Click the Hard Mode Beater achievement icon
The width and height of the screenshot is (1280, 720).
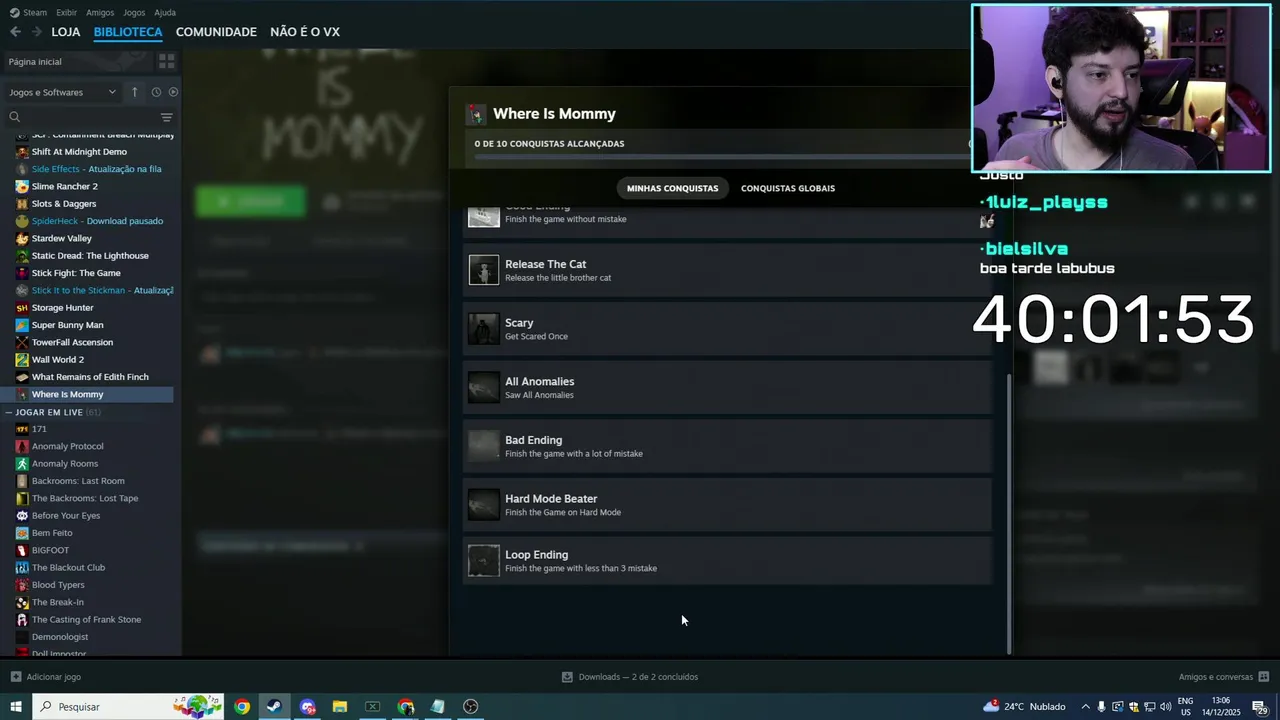click(484, 504)
